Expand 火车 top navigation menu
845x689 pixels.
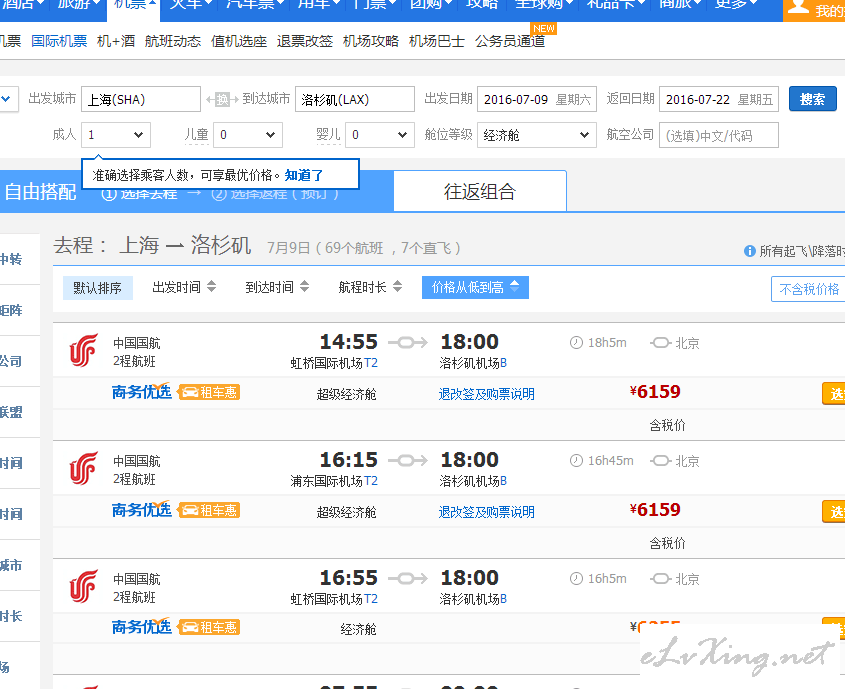(192, 4)
